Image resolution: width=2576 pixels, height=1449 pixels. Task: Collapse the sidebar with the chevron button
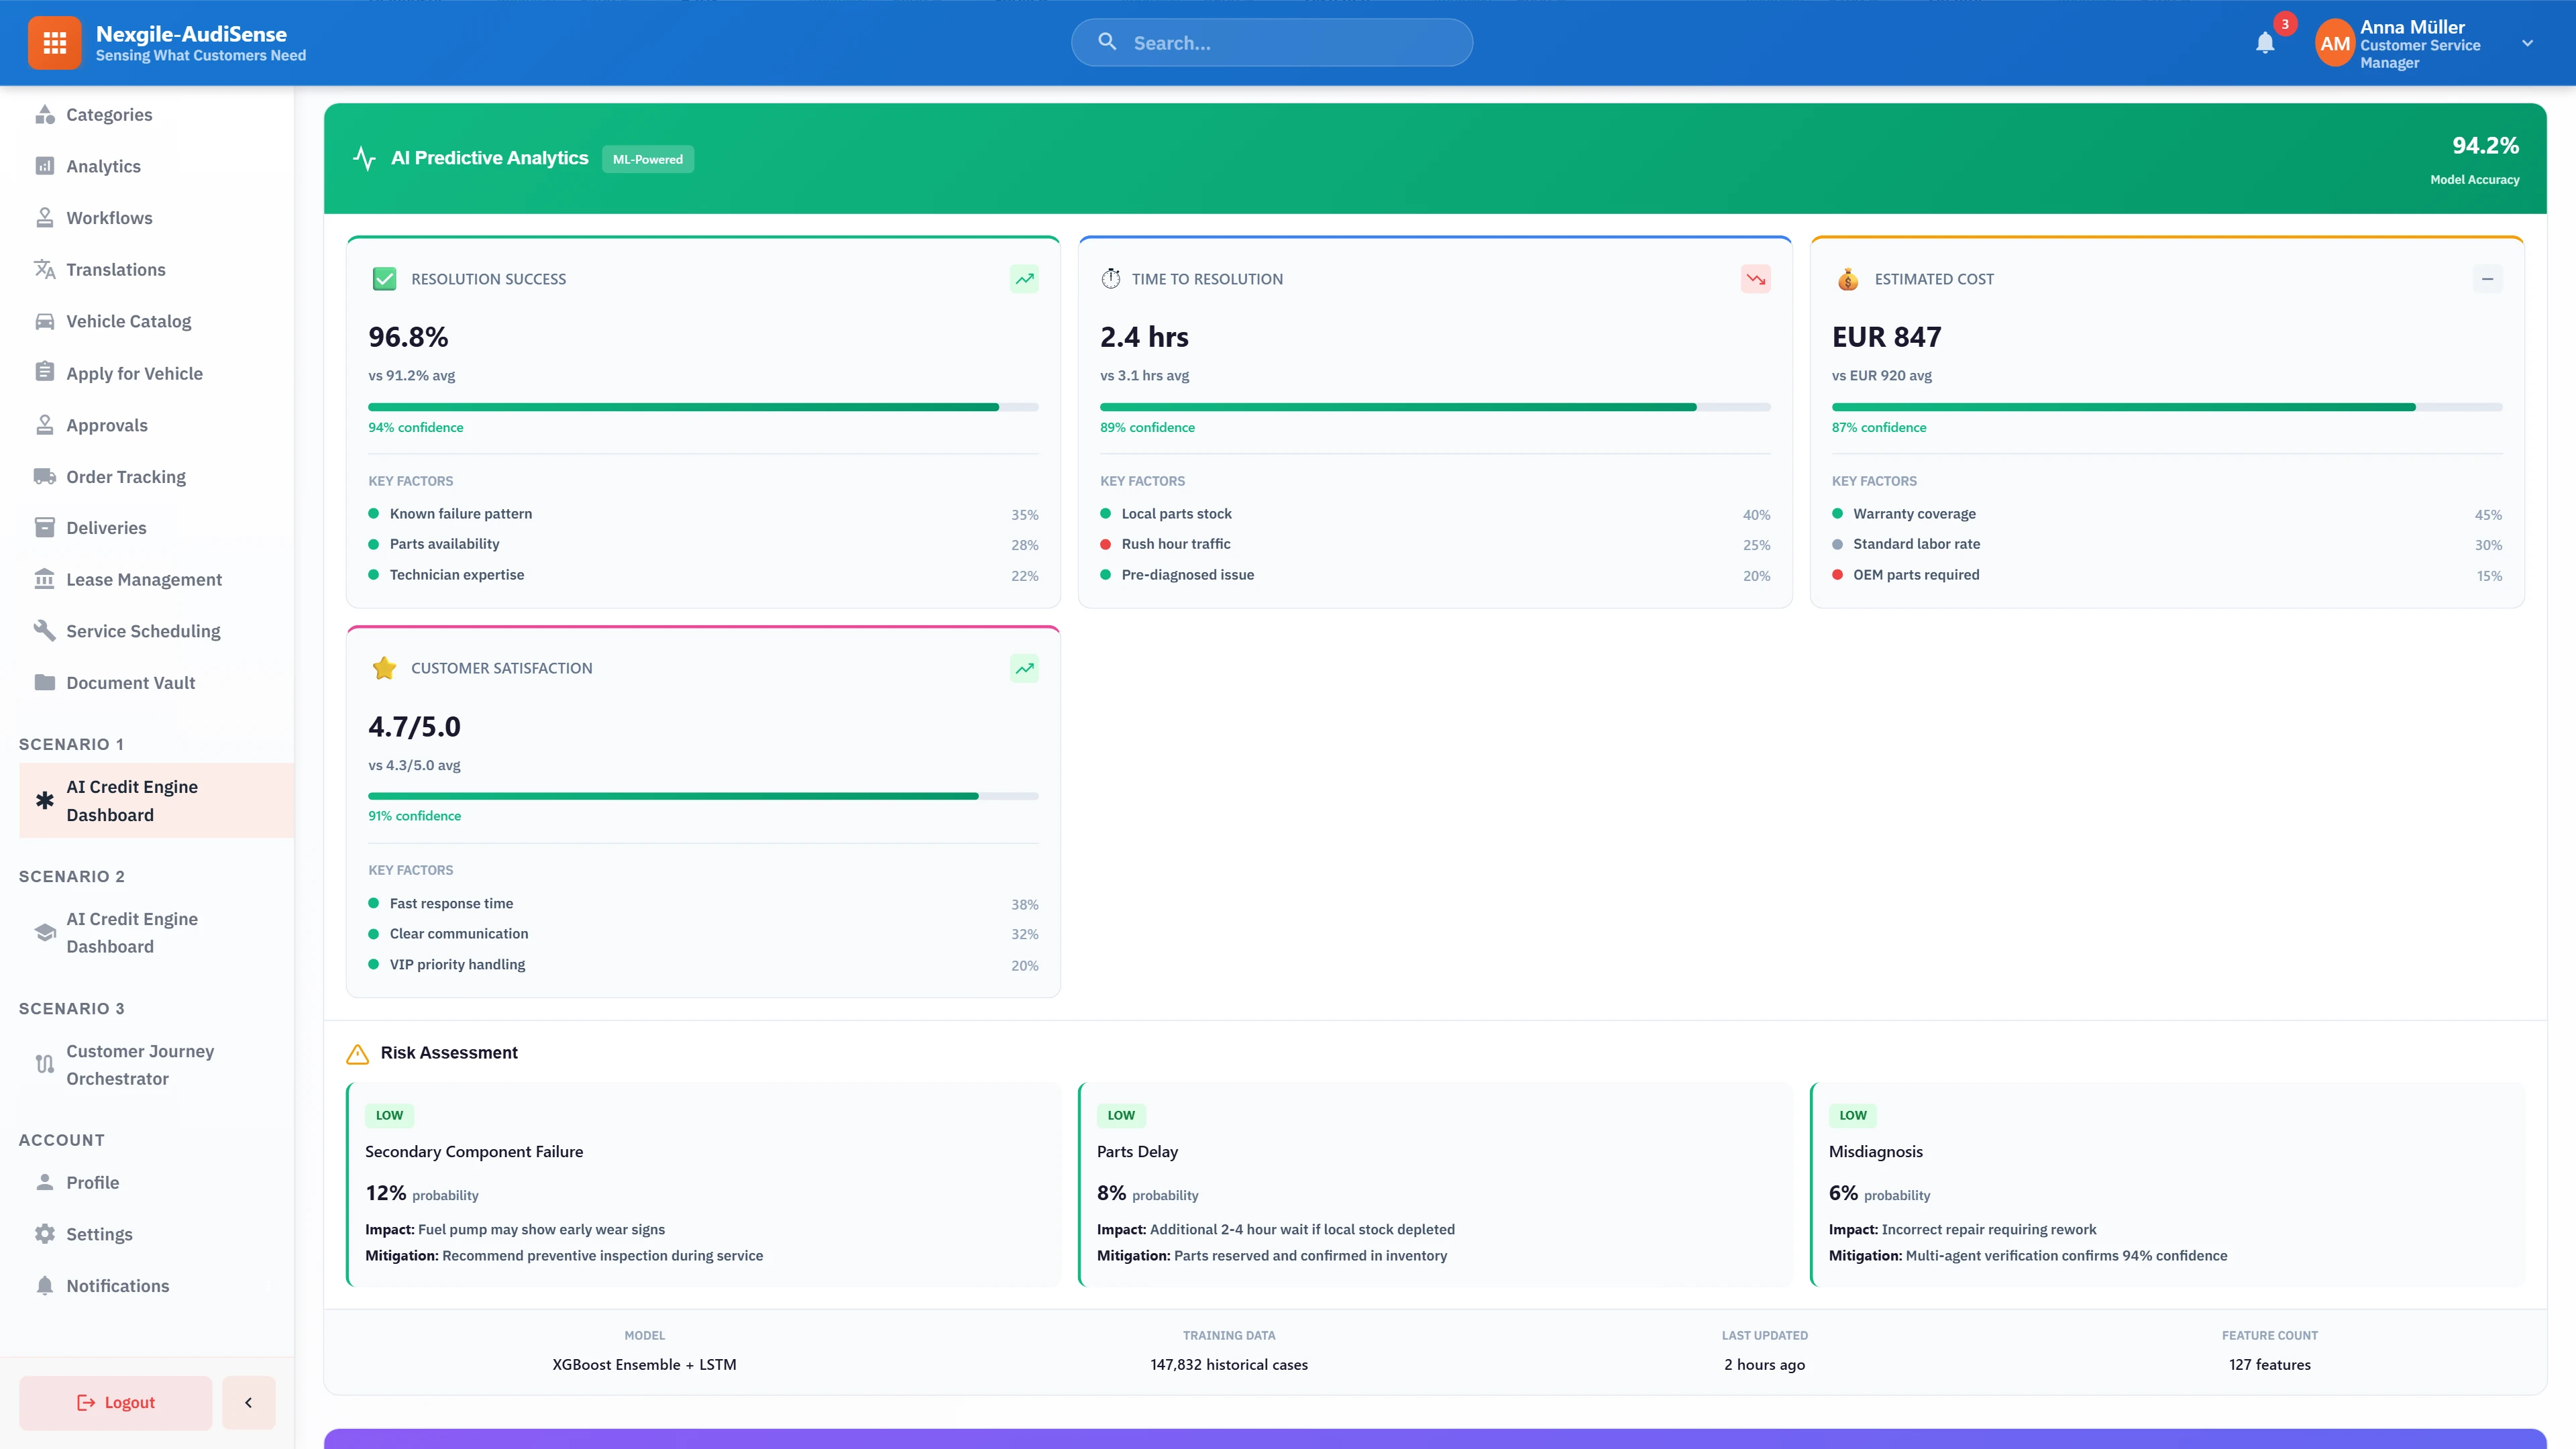(x=248, y=1402)
